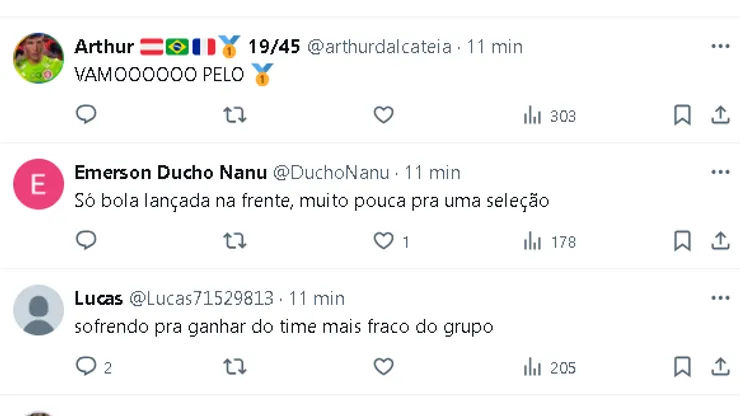
Task: View analytics for Lucas's 205 views
Action: coord(550,368)
